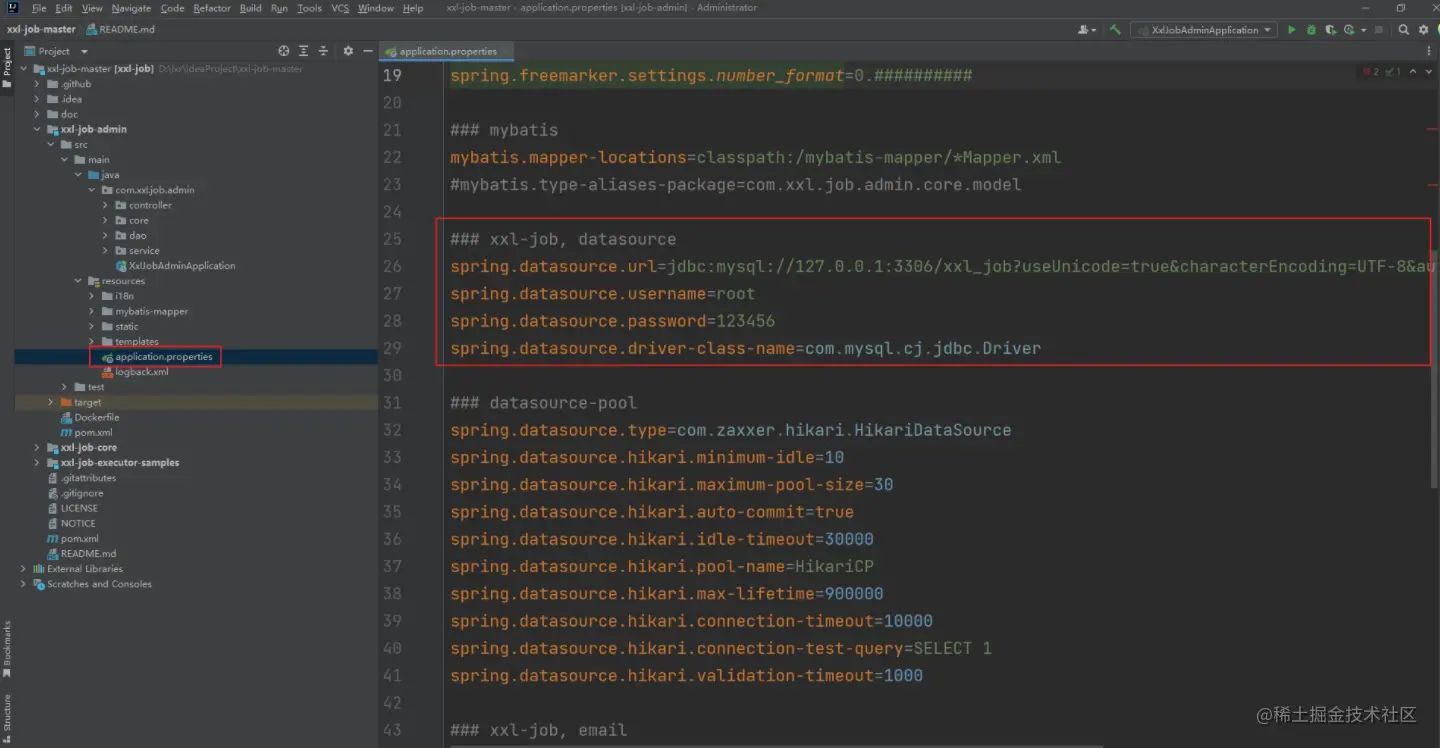Open the Refactor menu

point(212,8)
